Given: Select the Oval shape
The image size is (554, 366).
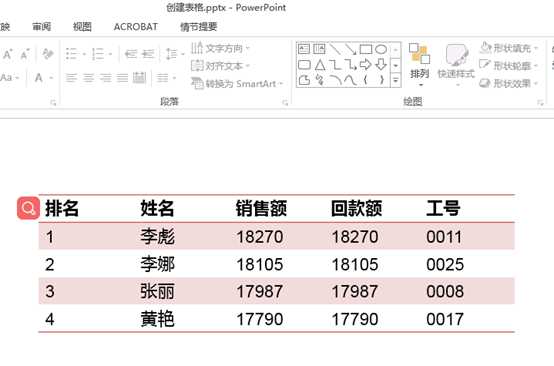Looking at the screenshot, I should tap(381, 49).
